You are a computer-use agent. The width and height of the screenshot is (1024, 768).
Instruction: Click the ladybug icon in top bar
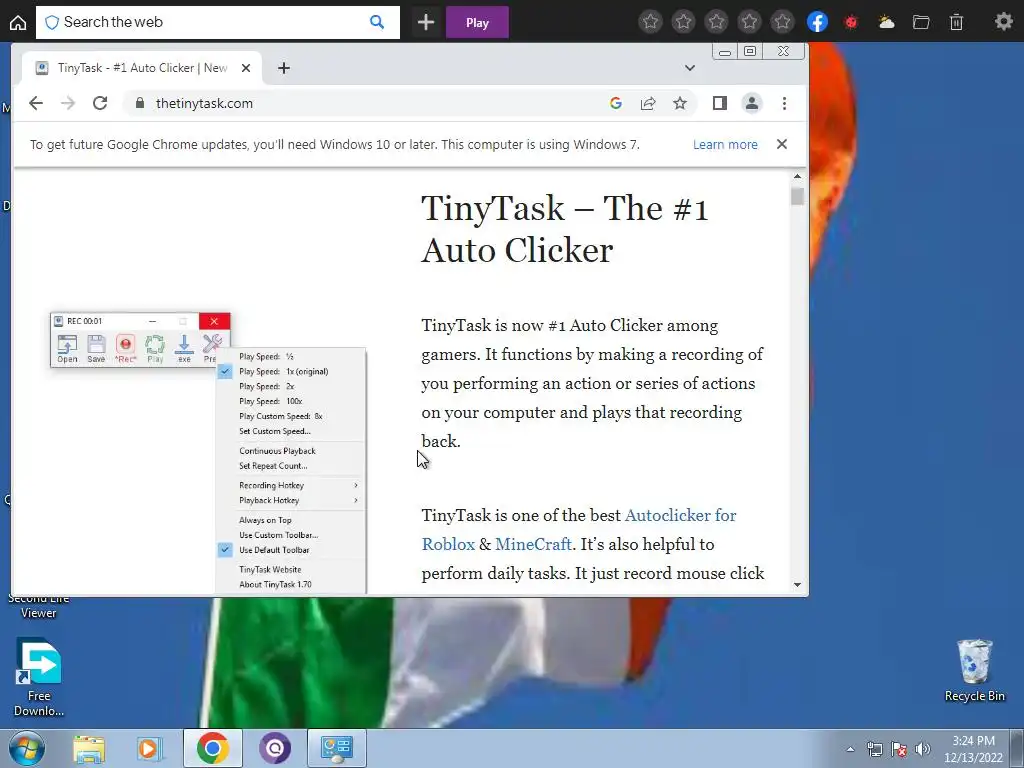pyautogui.click(x=851, y=22)
